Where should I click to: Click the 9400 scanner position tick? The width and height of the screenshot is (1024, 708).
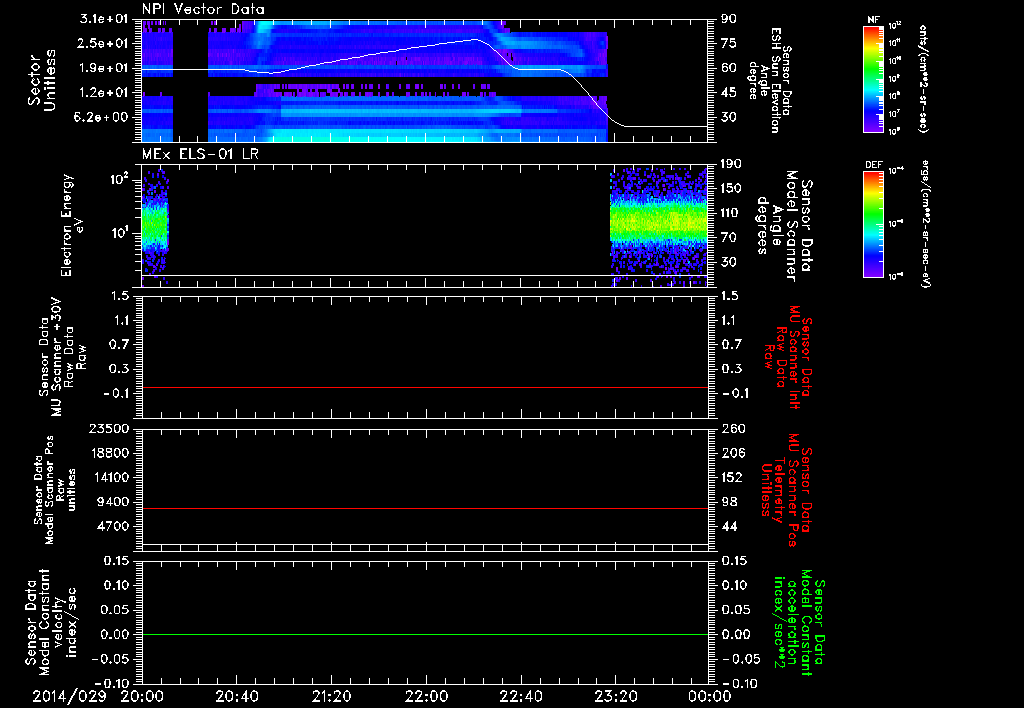click(x=114, y=502)
